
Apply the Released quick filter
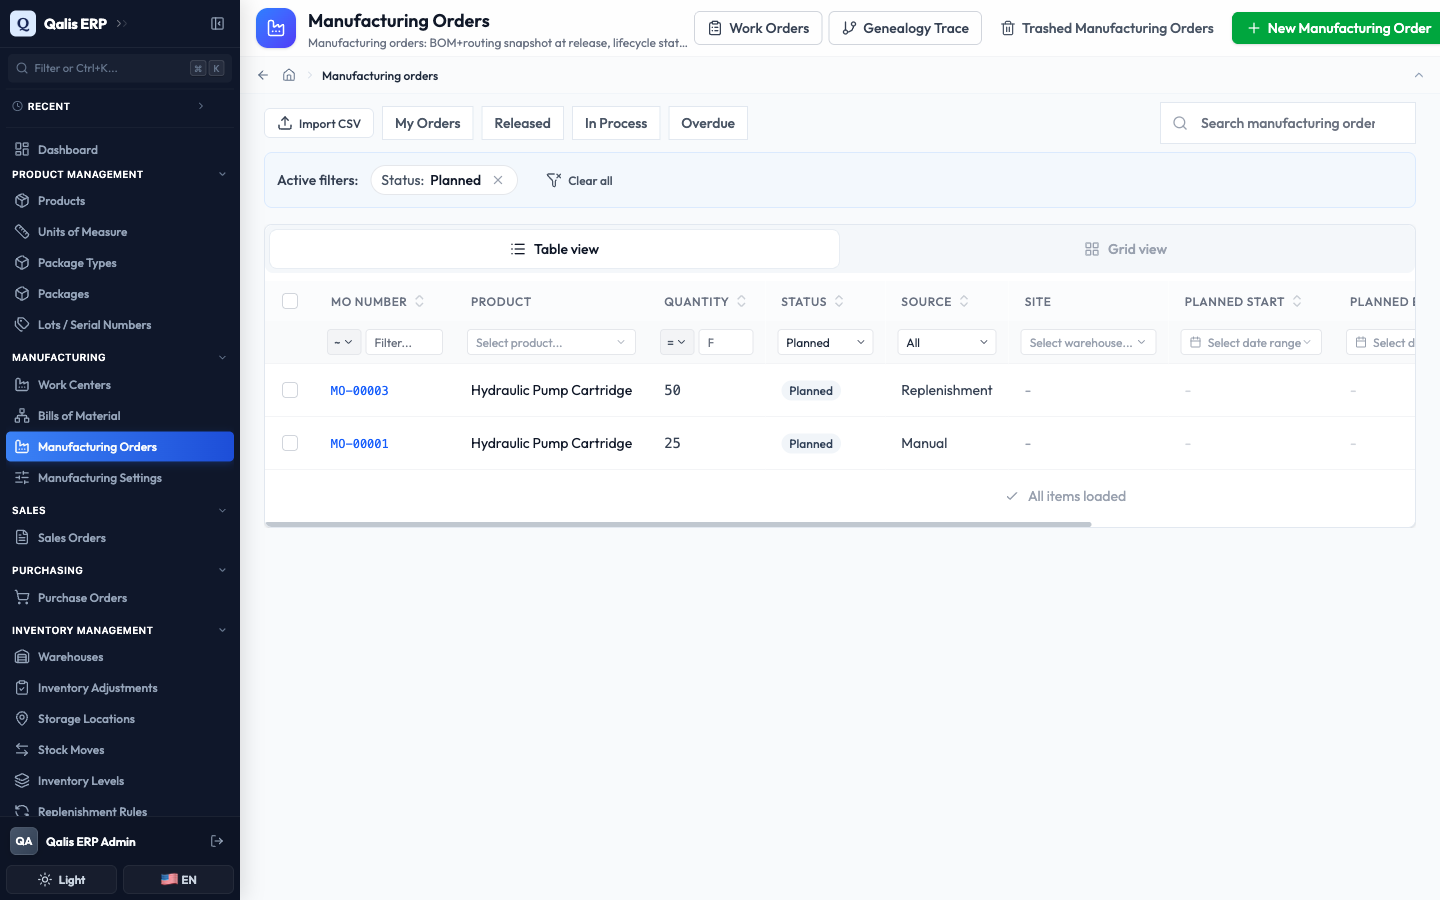pos(522,123)
